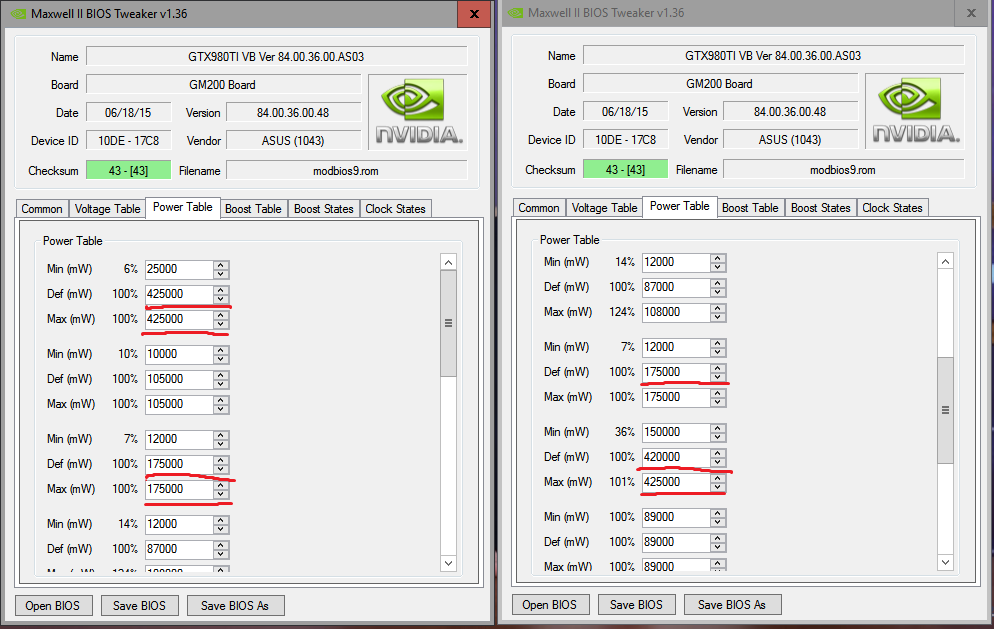Decrease the Def 105000 value in left window

pyautogui.click(x=221, y=383)
